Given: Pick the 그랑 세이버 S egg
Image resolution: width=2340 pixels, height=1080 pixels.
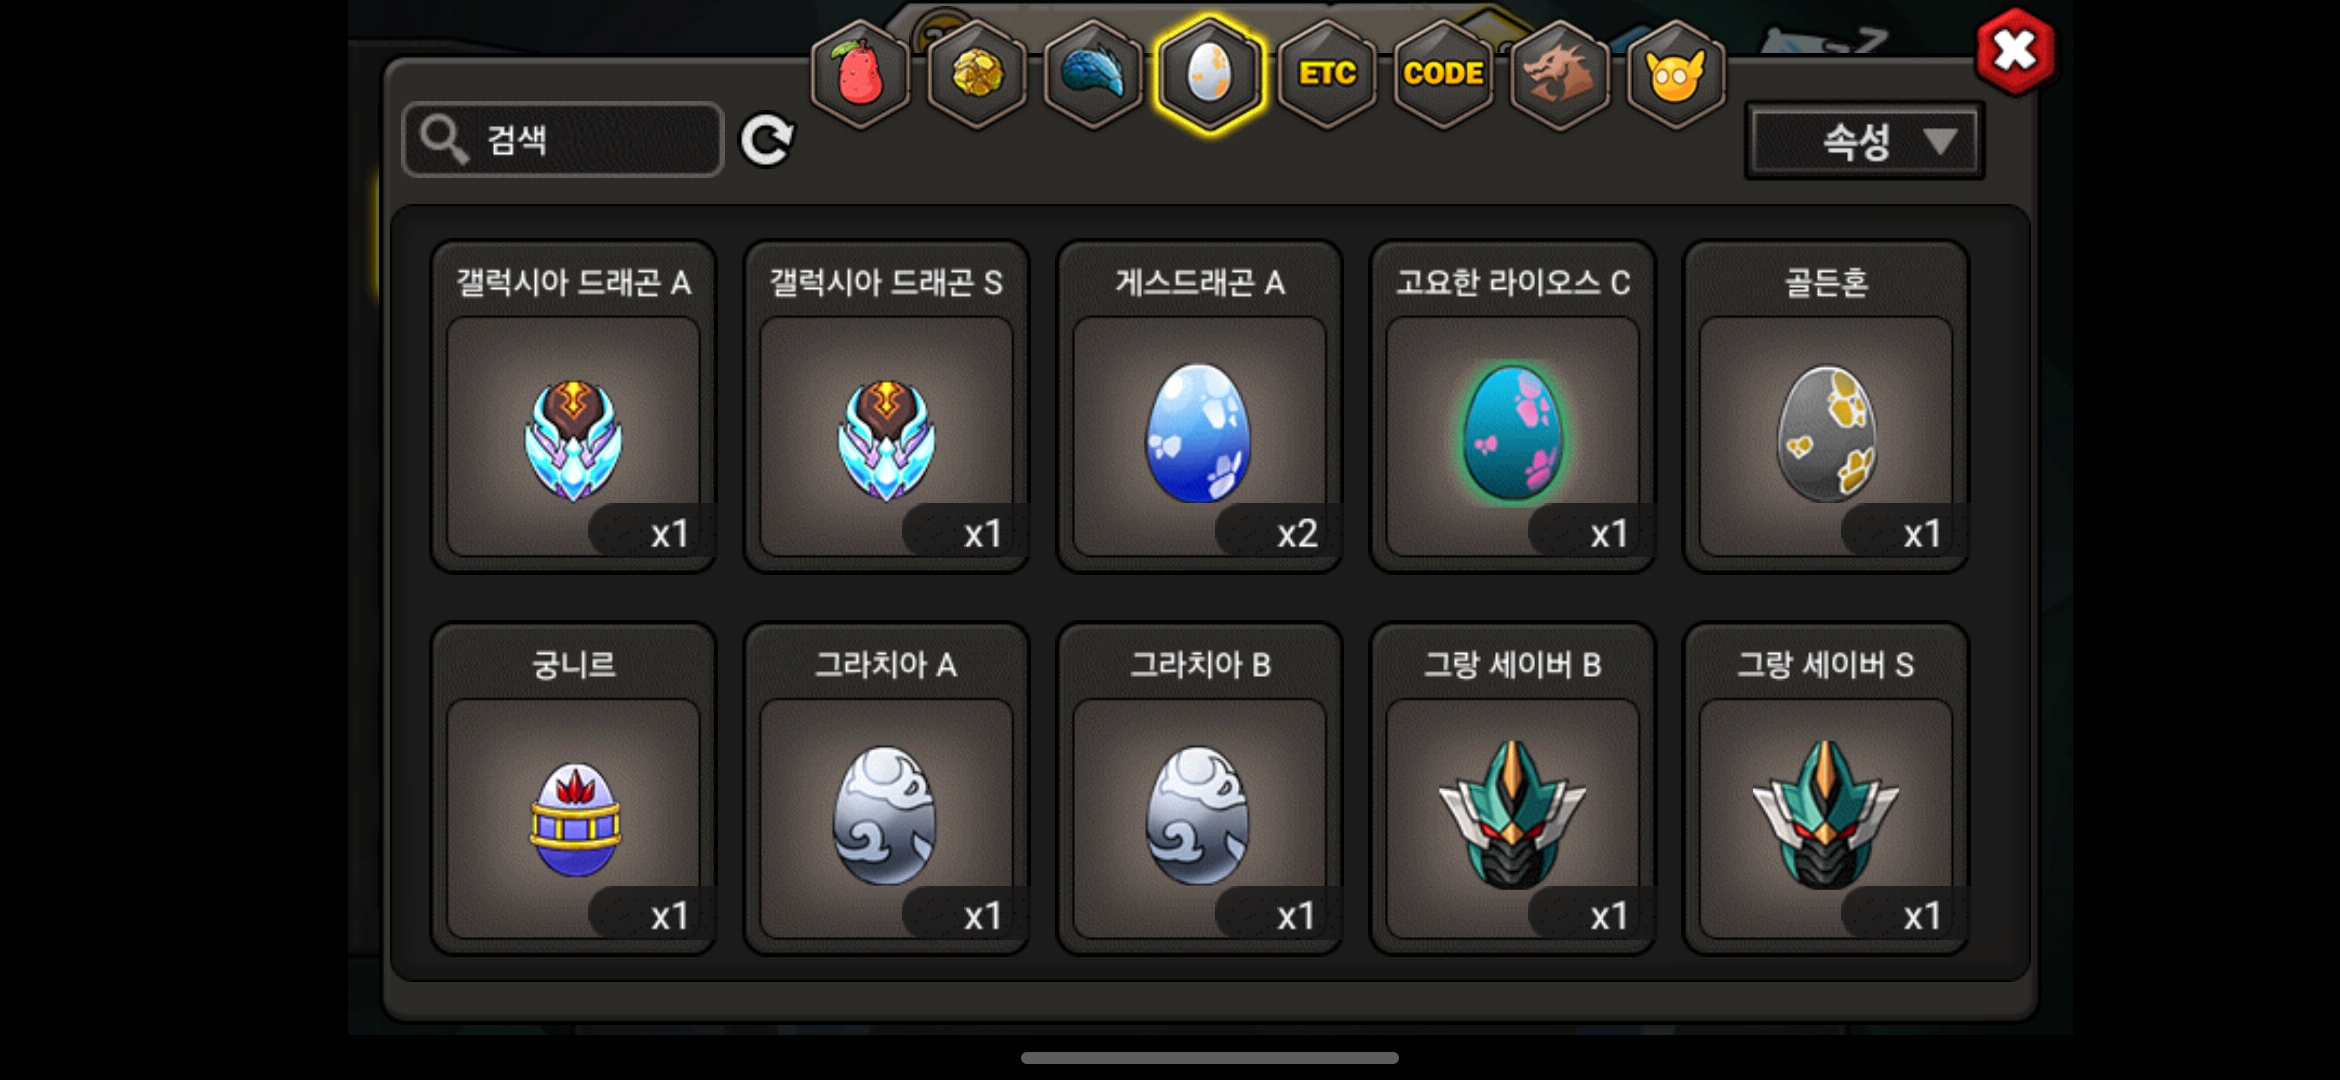Looking at the screenshot, I should (1826, 788).
